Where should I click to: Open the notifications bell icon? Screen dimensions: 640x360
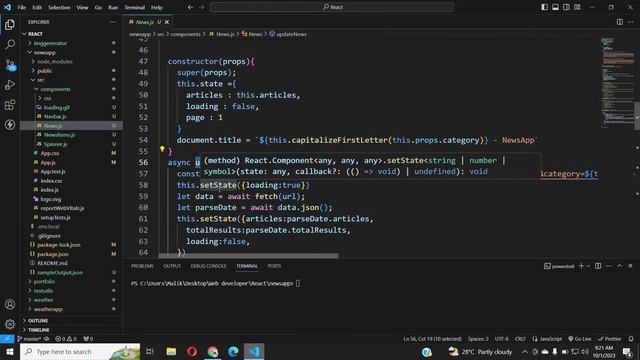[x=631, y=339]
